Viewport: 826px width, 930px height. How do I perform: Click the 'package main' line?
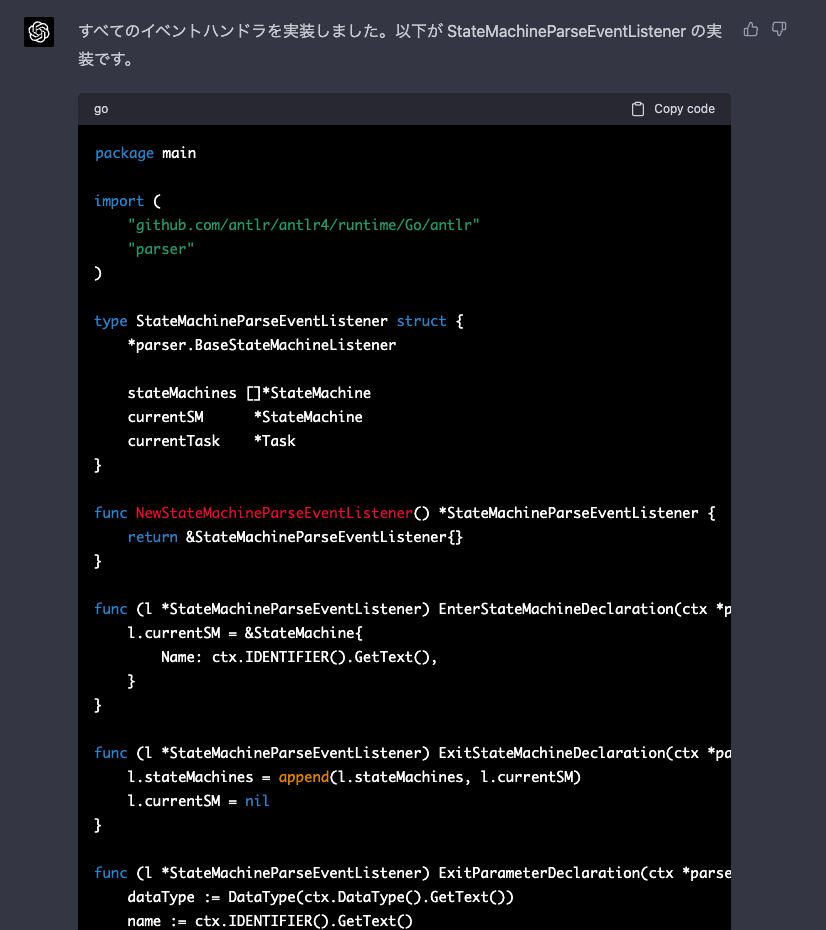point(145,153)
